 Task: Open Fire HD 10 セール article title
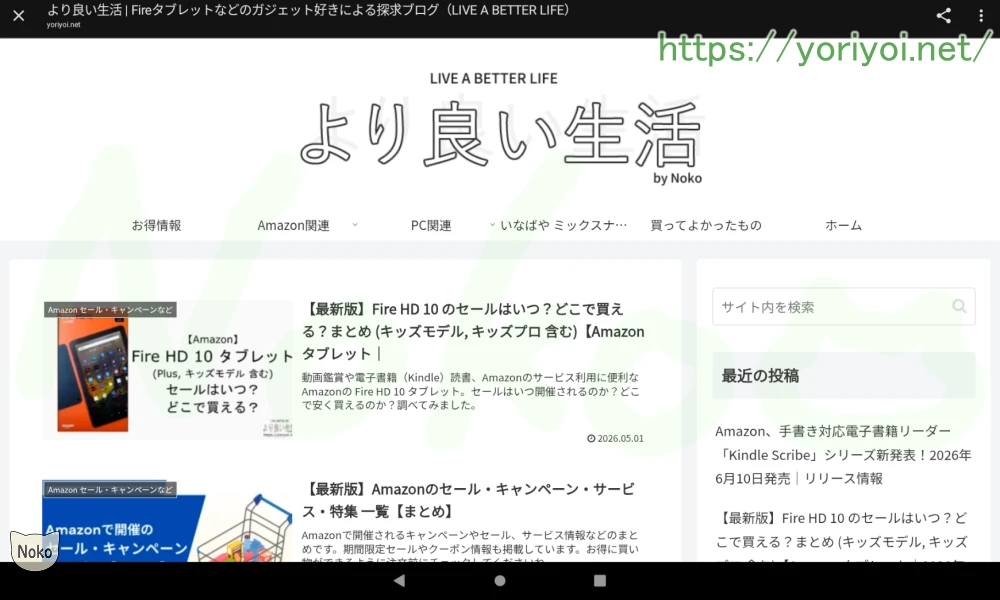(x=473, y=332)
